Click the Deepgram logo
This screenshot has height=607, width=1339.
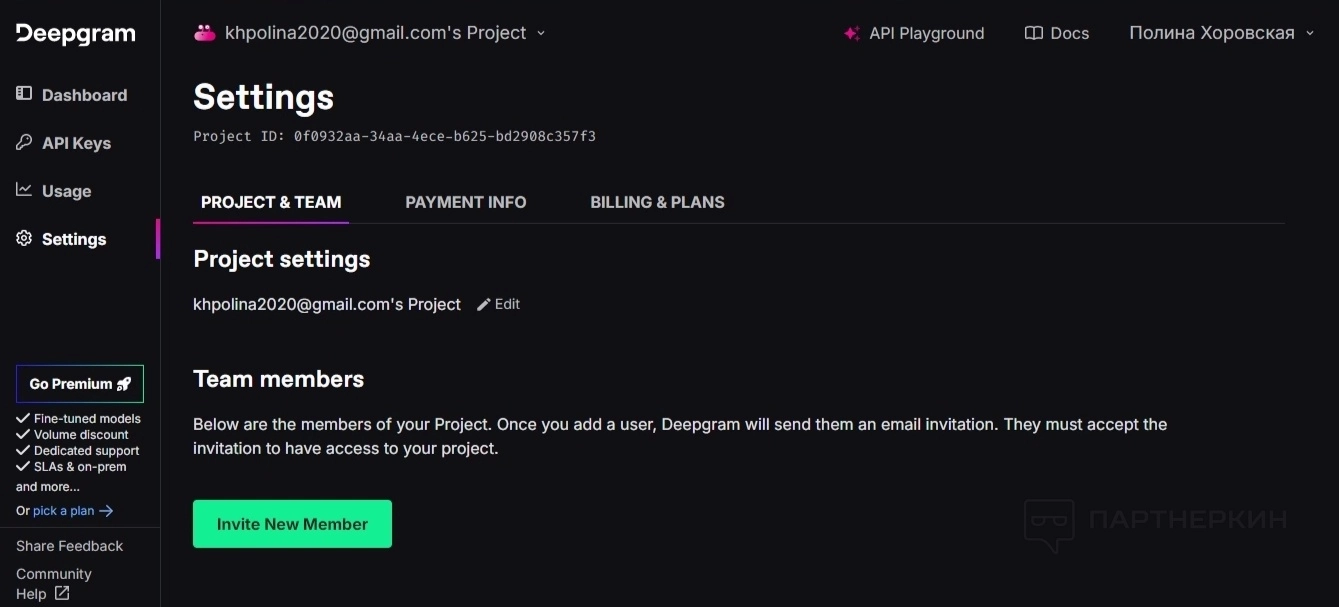pyautogui.click(x=76, y=34)
